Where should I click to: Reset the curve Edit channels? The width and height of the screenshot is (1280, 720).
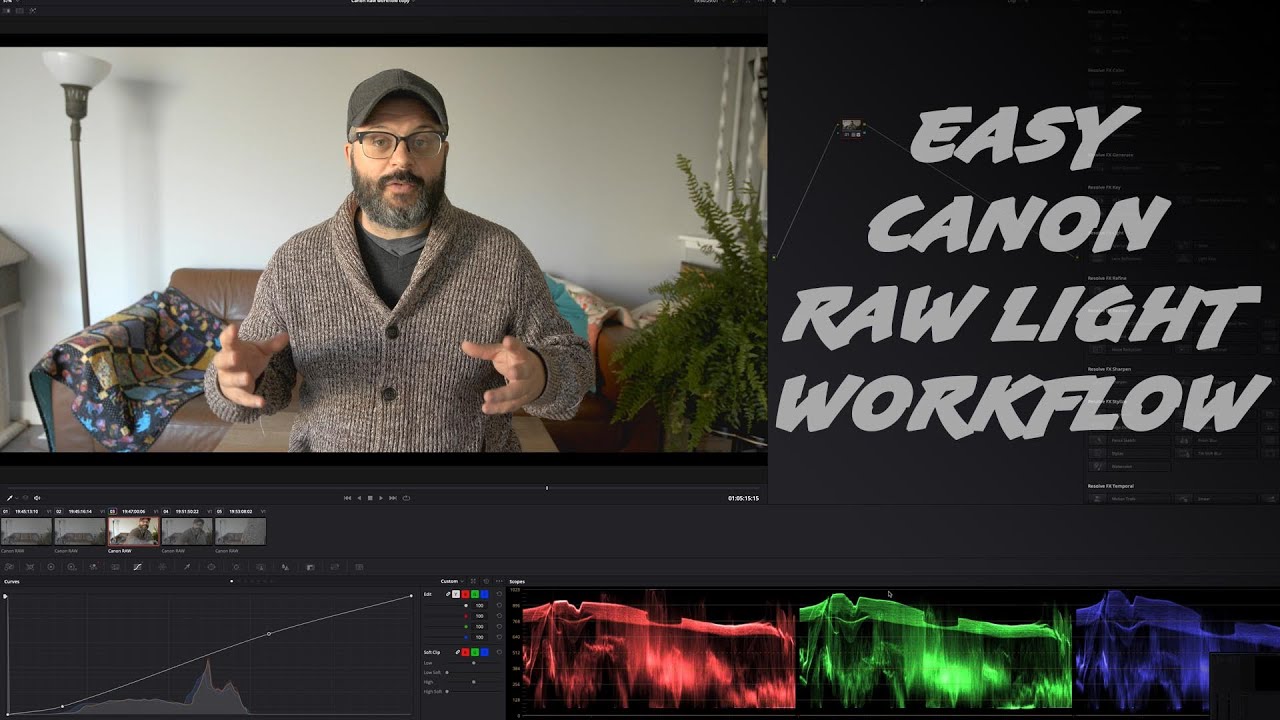click(x=499, y=594)
